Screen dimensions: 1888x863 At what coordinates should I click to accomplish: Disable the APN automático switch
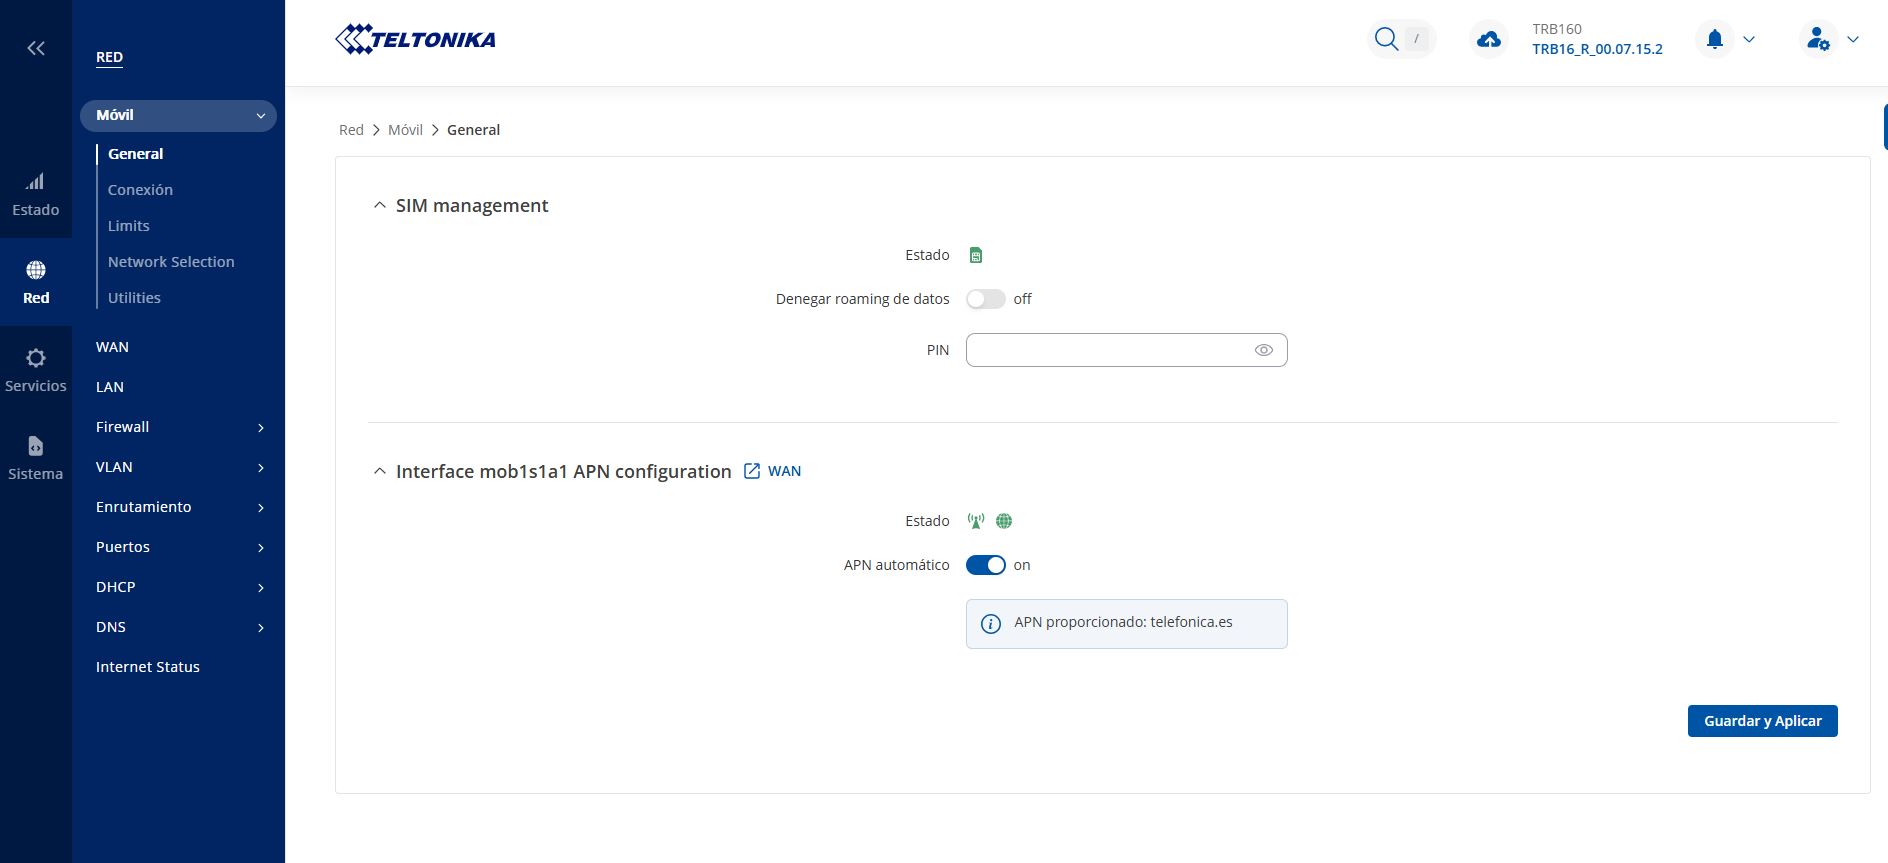click(985, 565)
